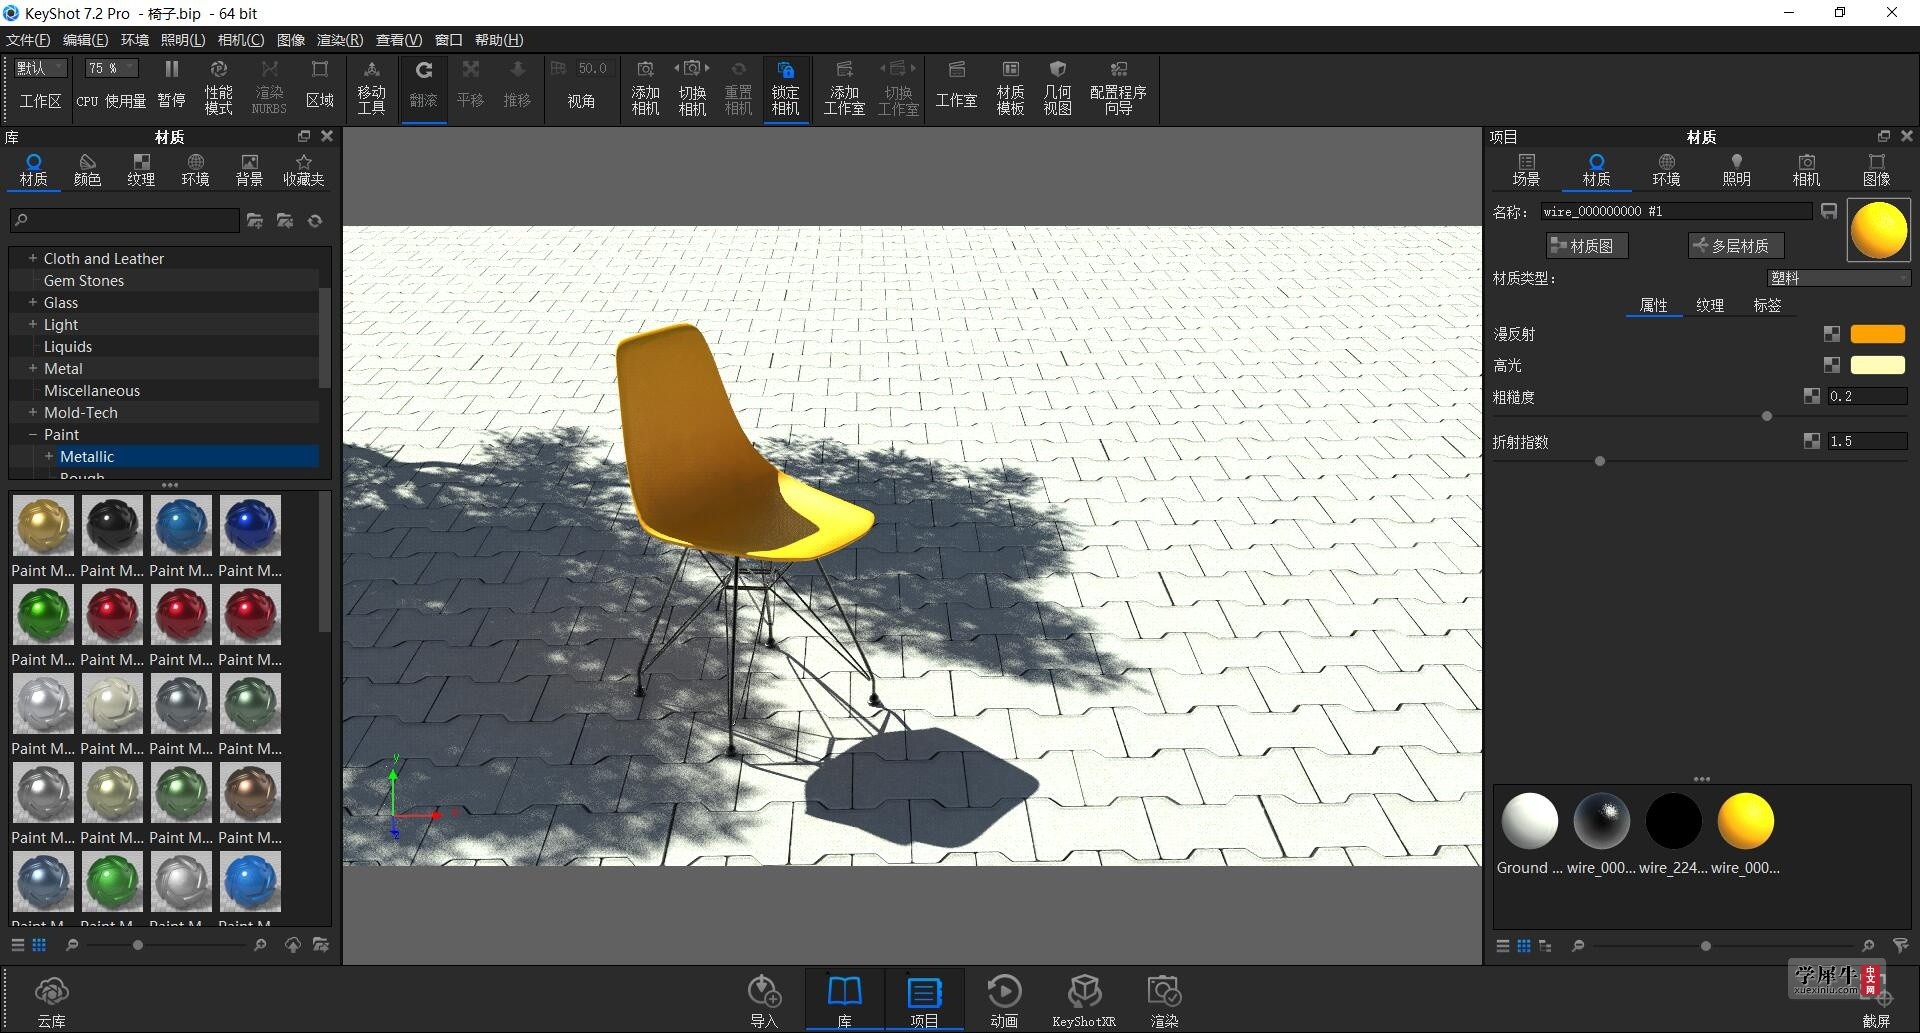Toggle refraction index (折射指数) texture checker
1920x1033 pixels.
click(x=1811, y=441)
